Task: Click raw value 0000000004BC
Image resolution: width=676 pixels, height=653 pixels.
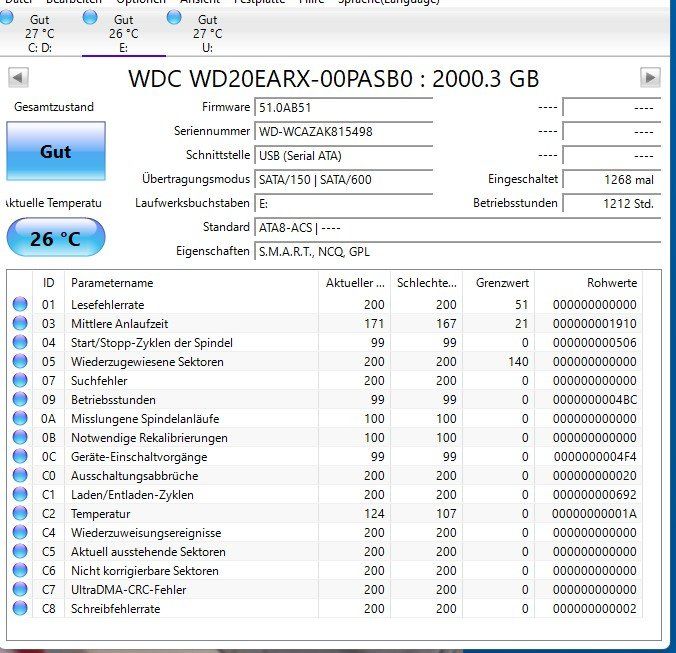Action: point(595,400)
